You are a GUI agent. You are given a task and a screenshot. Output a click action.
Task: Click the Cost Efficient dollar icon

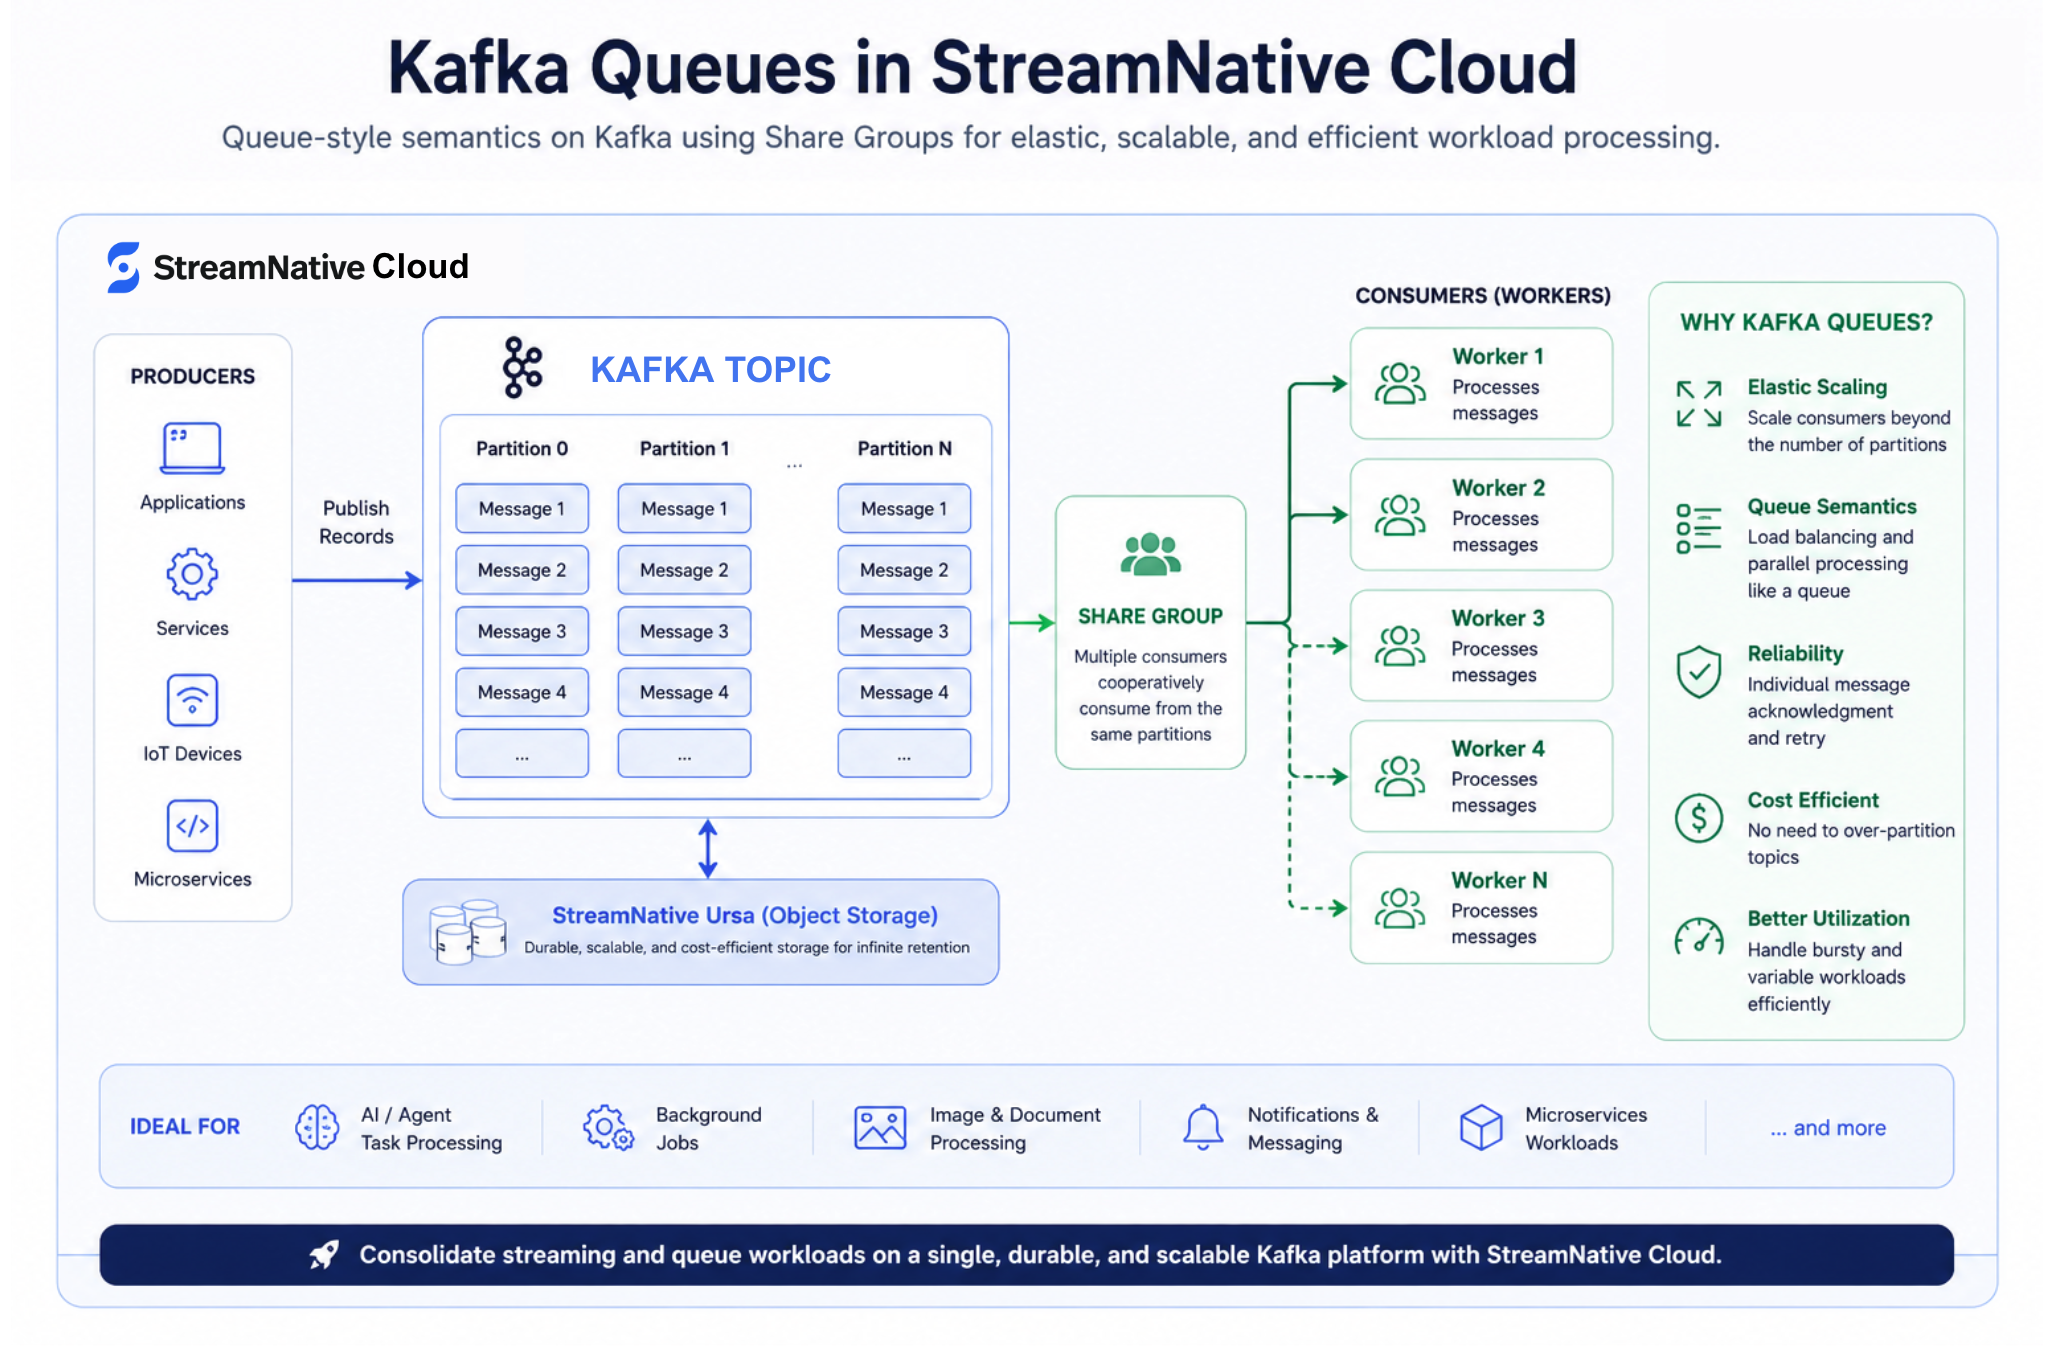point(1699,818)
